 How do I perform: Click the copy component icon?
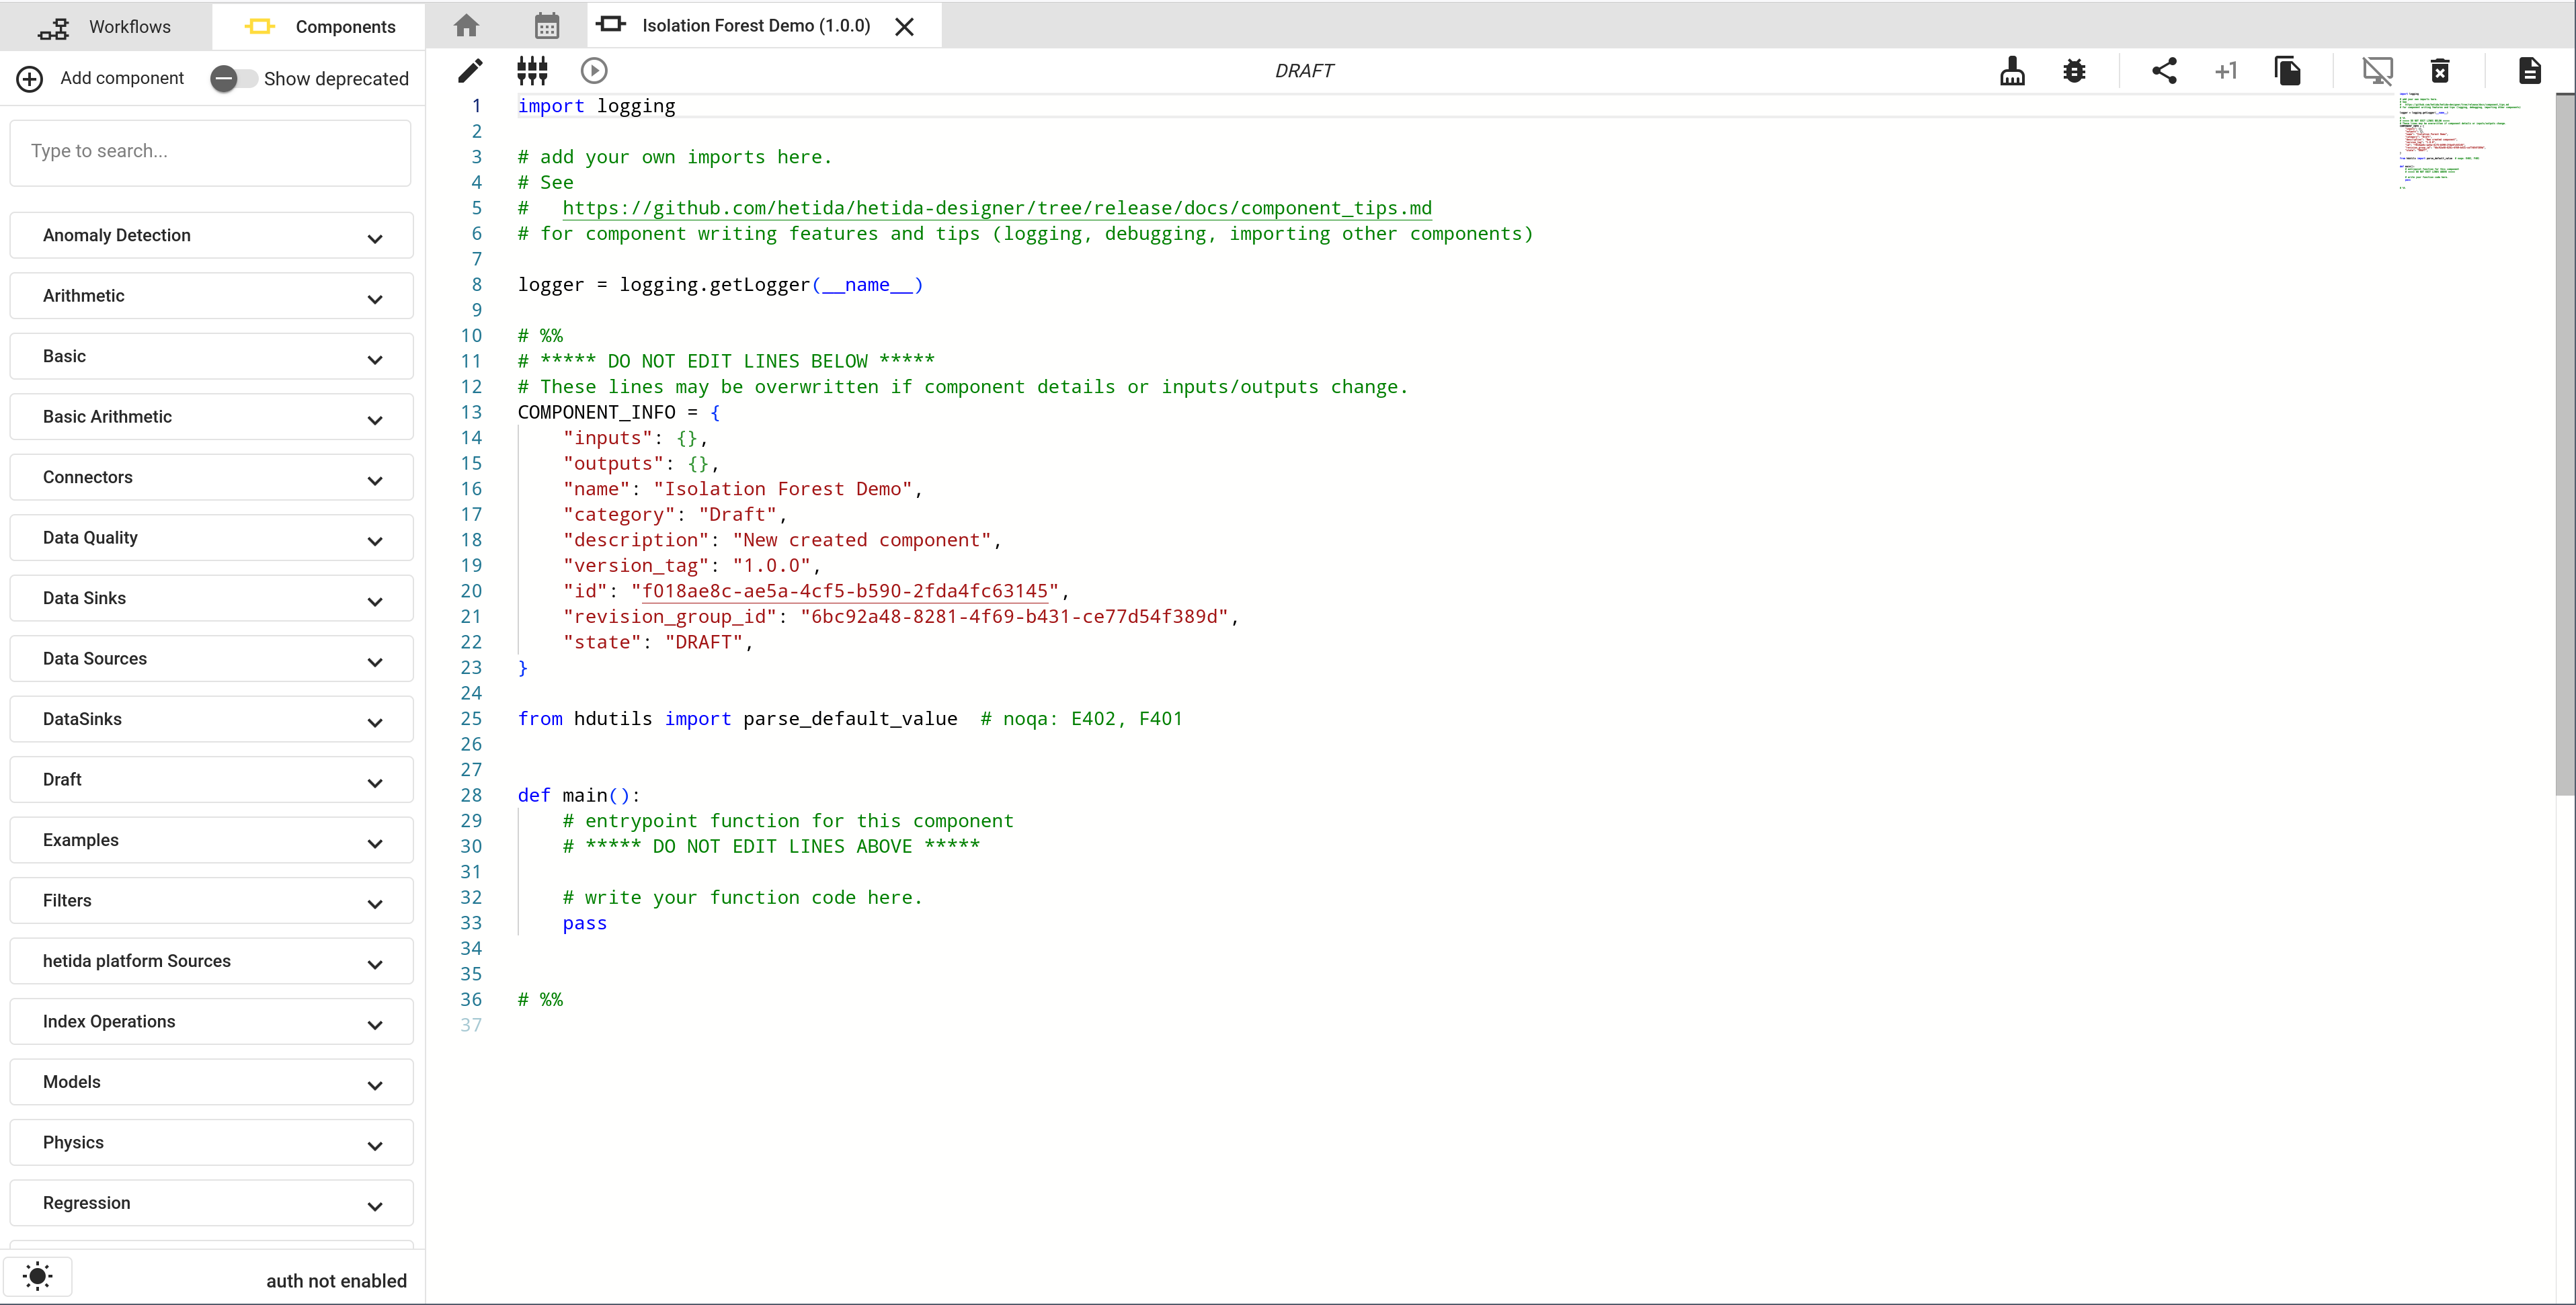click(2287, 71)
